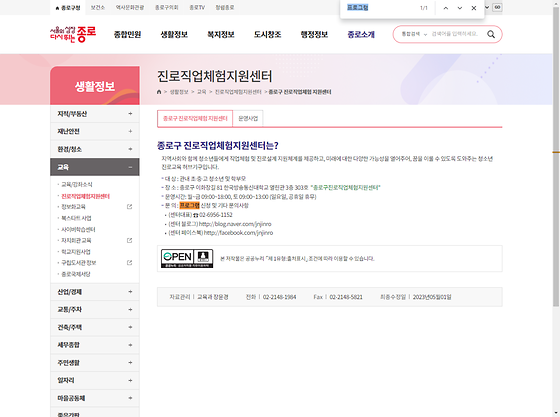Click the phone number 02-6956-1152
Viewport: 560px width, 417px height.
coord(216,215)
